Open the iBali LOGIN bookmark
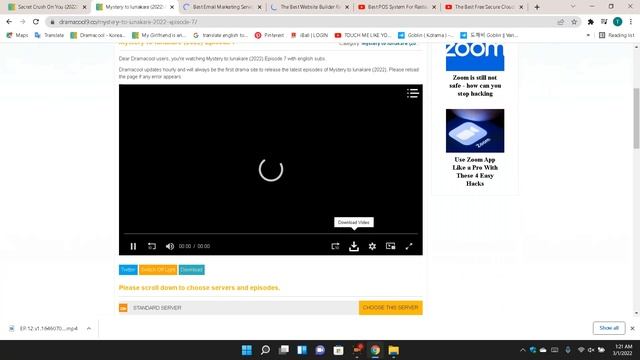 [309, 36]
